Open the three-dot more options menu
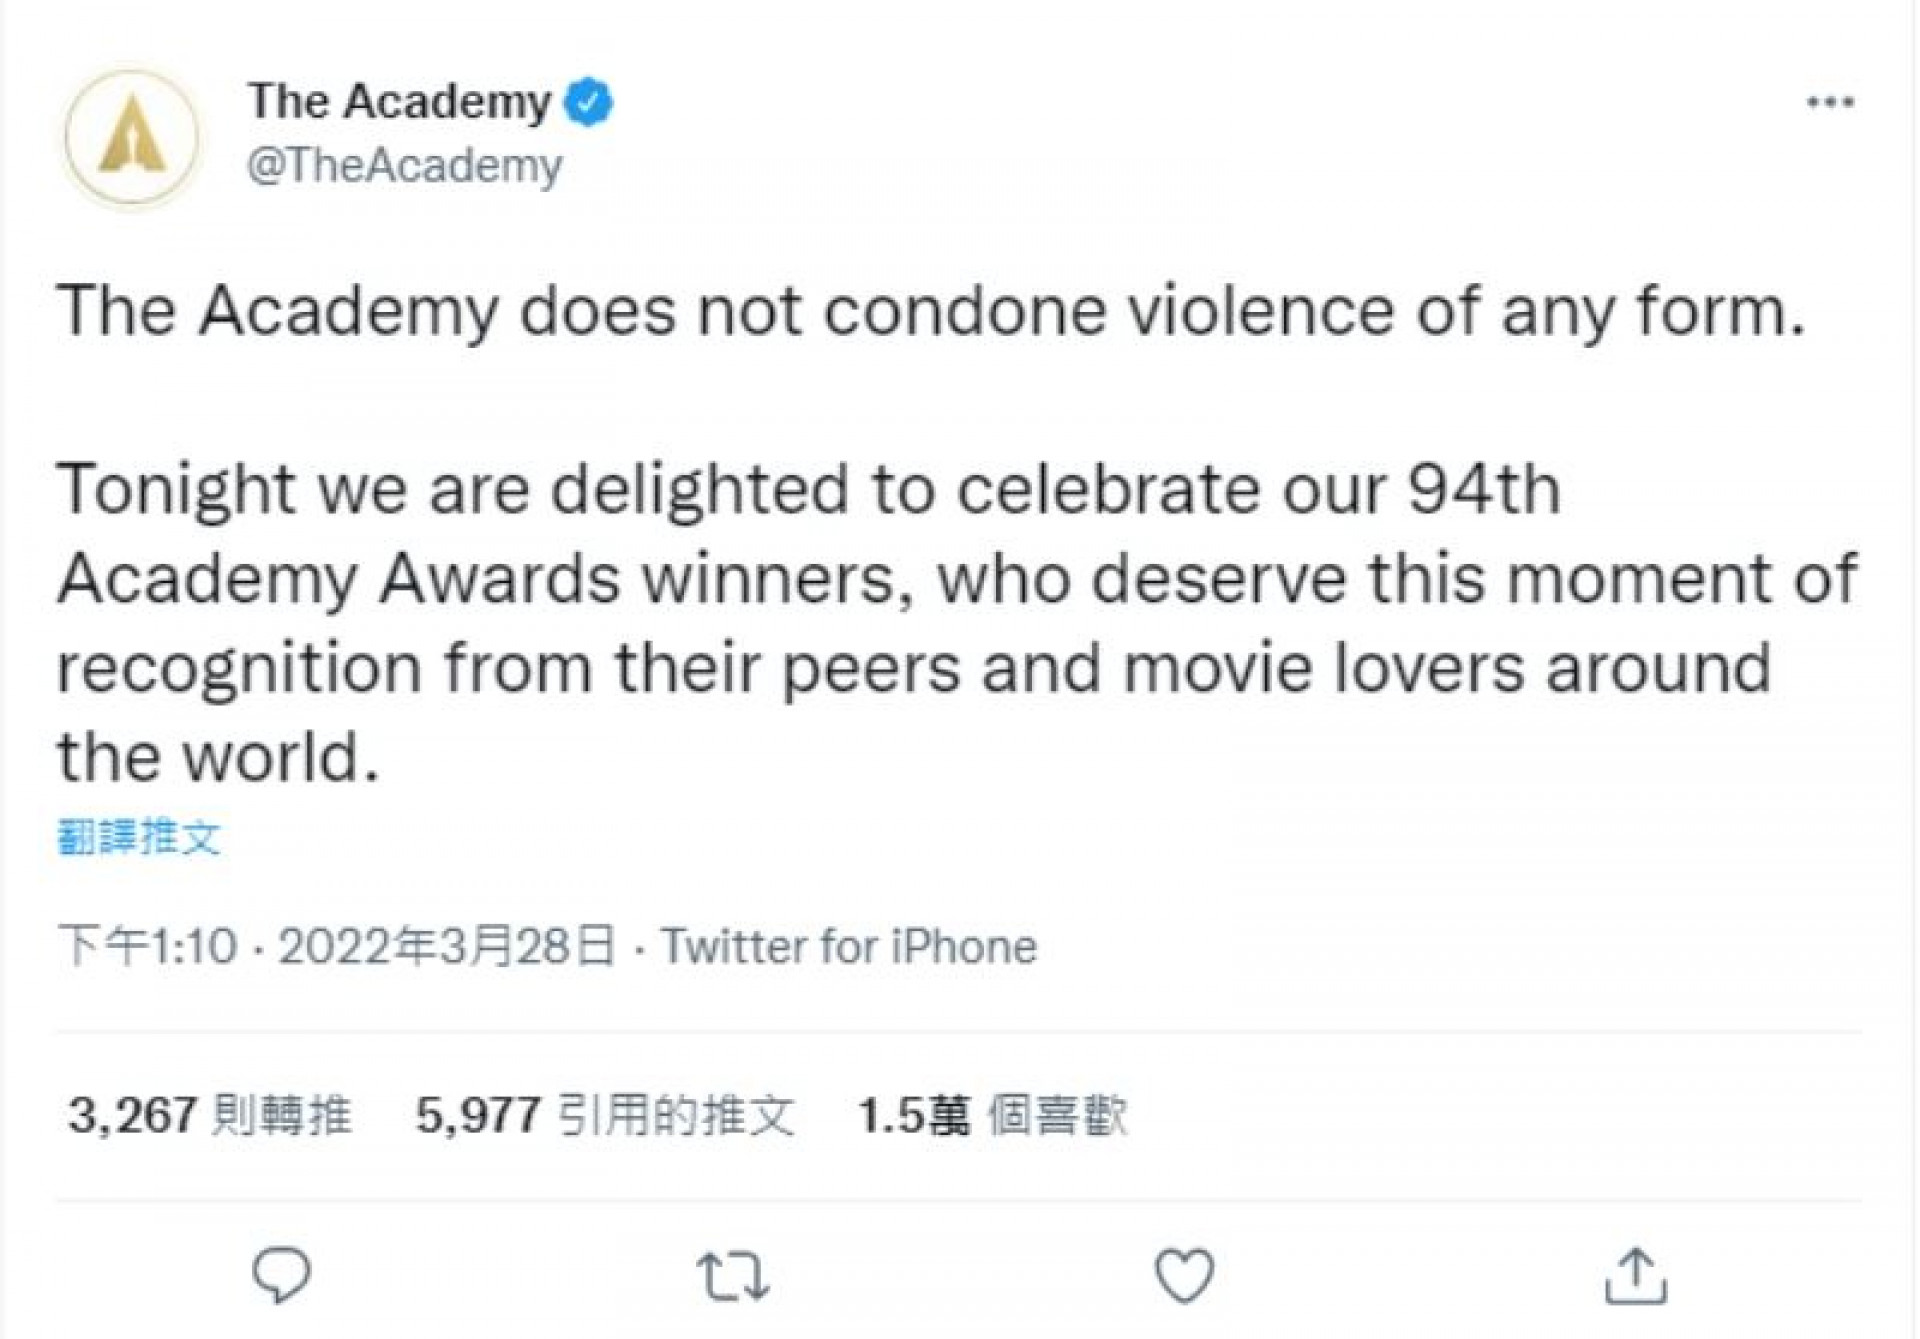1920x1339 pixels. 1831,102
